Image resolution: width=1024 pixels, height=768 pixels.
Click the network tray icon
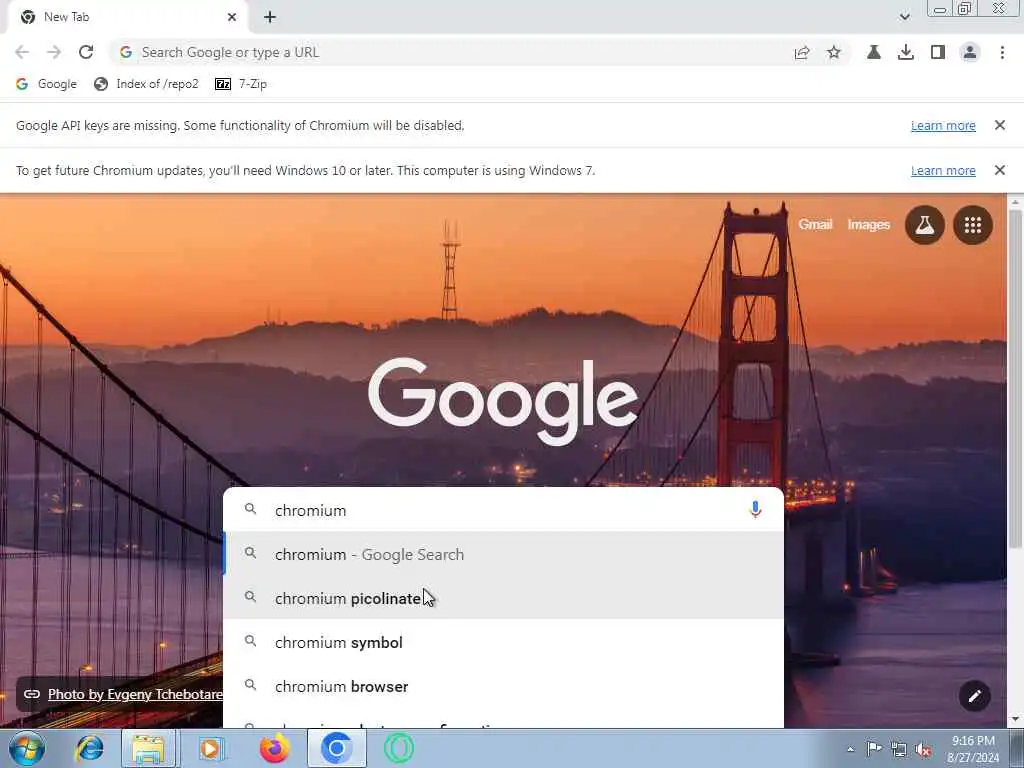click(x=899, y=749)
